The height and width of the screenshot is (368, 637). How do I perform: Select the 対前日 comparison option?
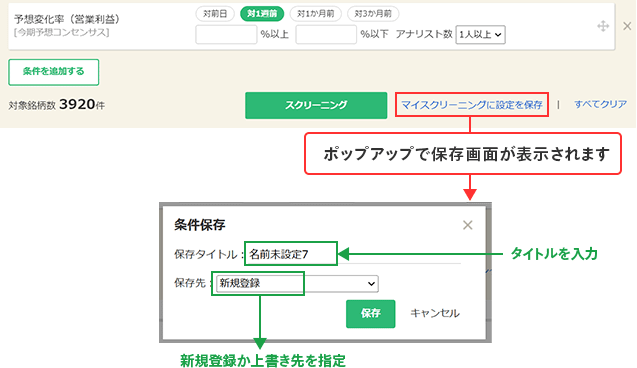pyautogui.click(x=215, y=14)
